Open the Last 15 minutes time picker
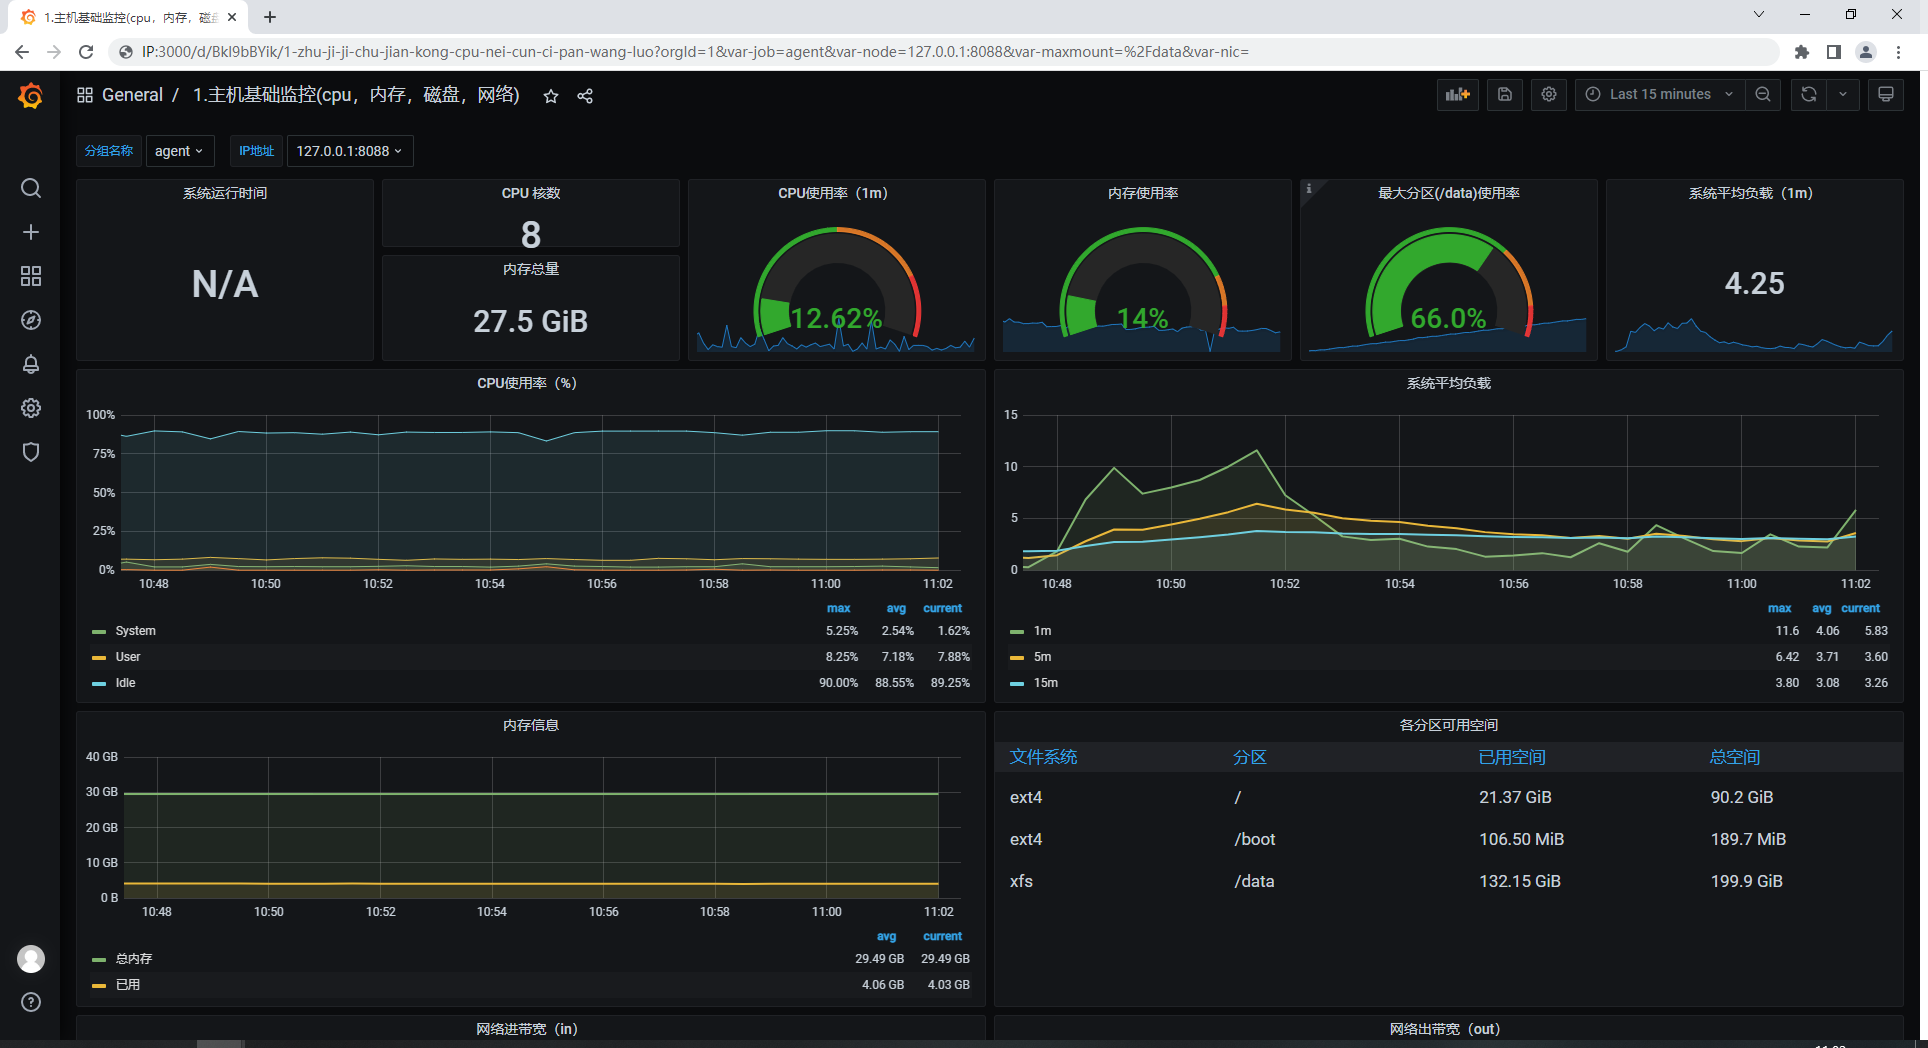1928x1048 pixels. [1660, 94]
